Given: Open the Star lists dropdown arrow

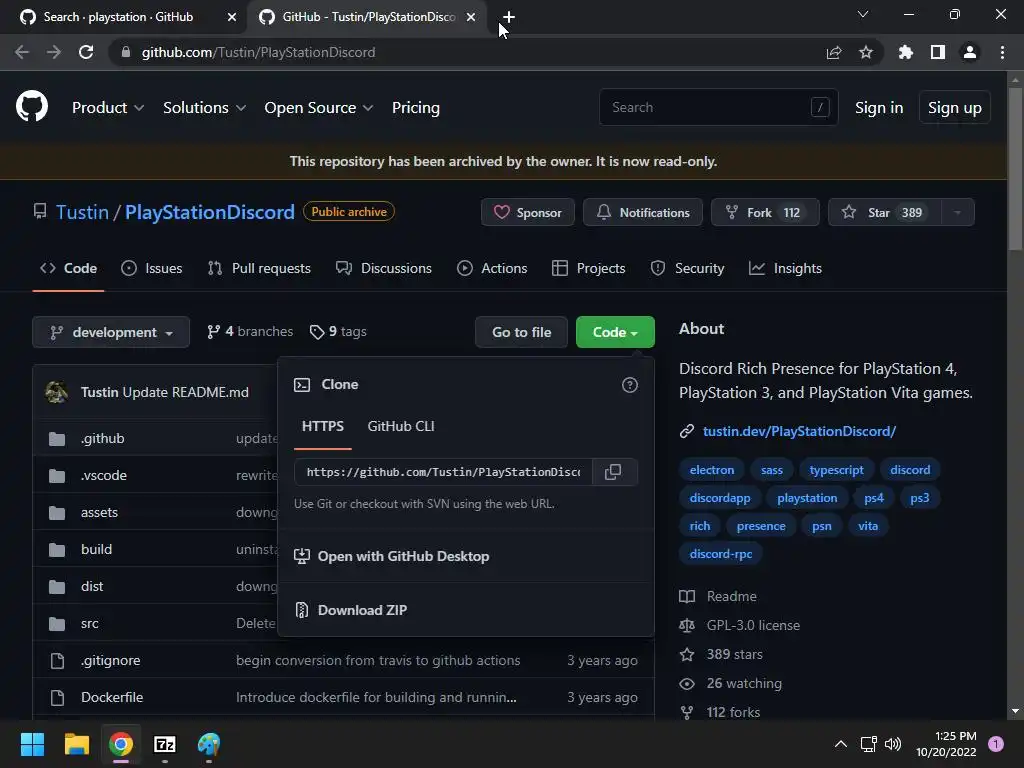Looking at the screenshot, I should click(957, 212).
